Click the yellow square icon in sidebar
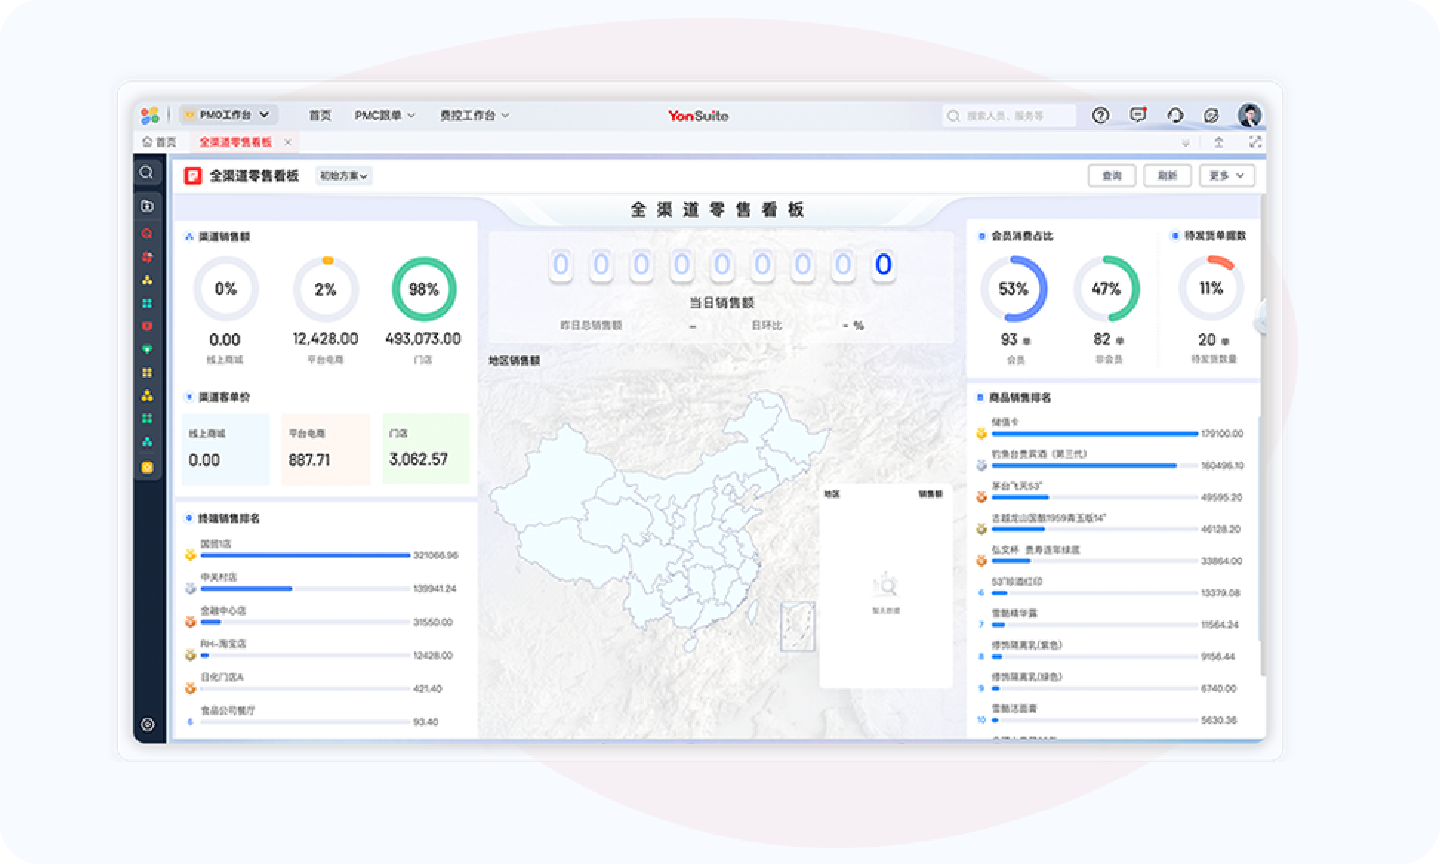 147,467
